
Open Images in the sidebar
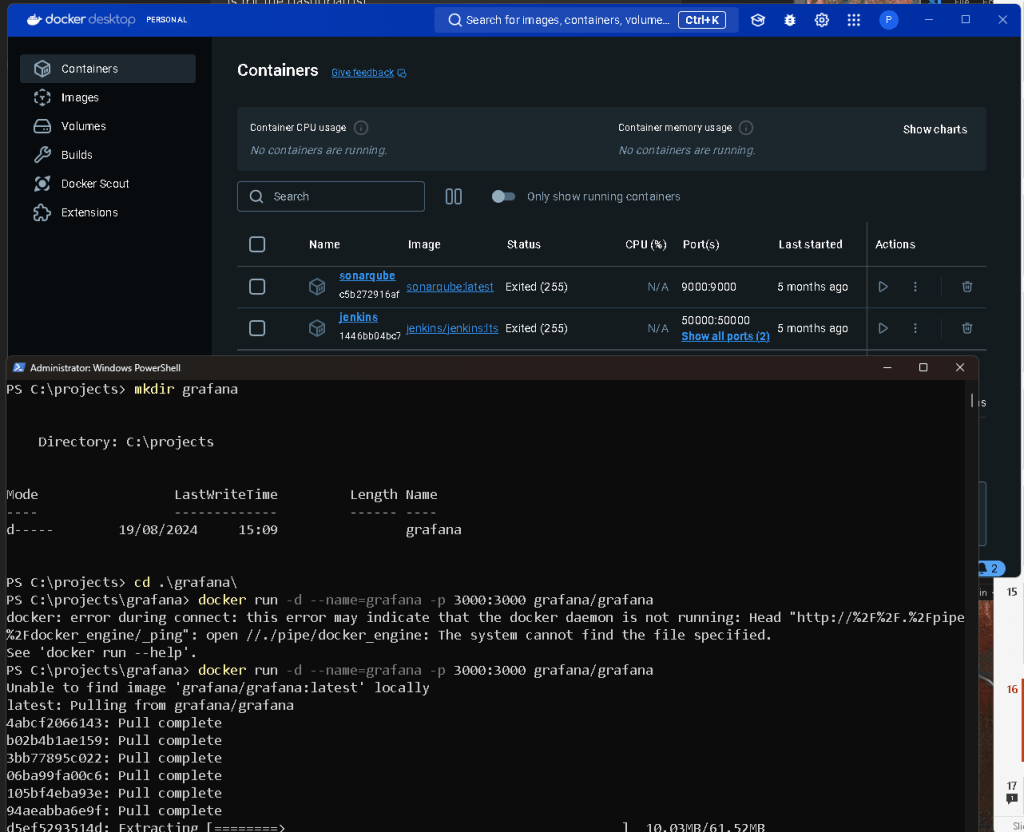pyautogui.click(x=108, y=97)
